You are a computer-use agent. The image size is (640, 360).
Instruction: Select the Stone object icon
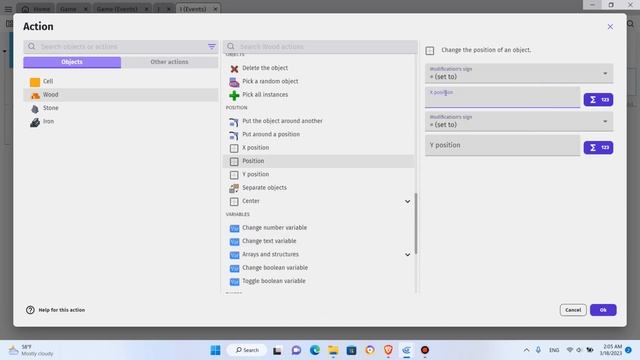pyautogui.click(x=35, y=109)
